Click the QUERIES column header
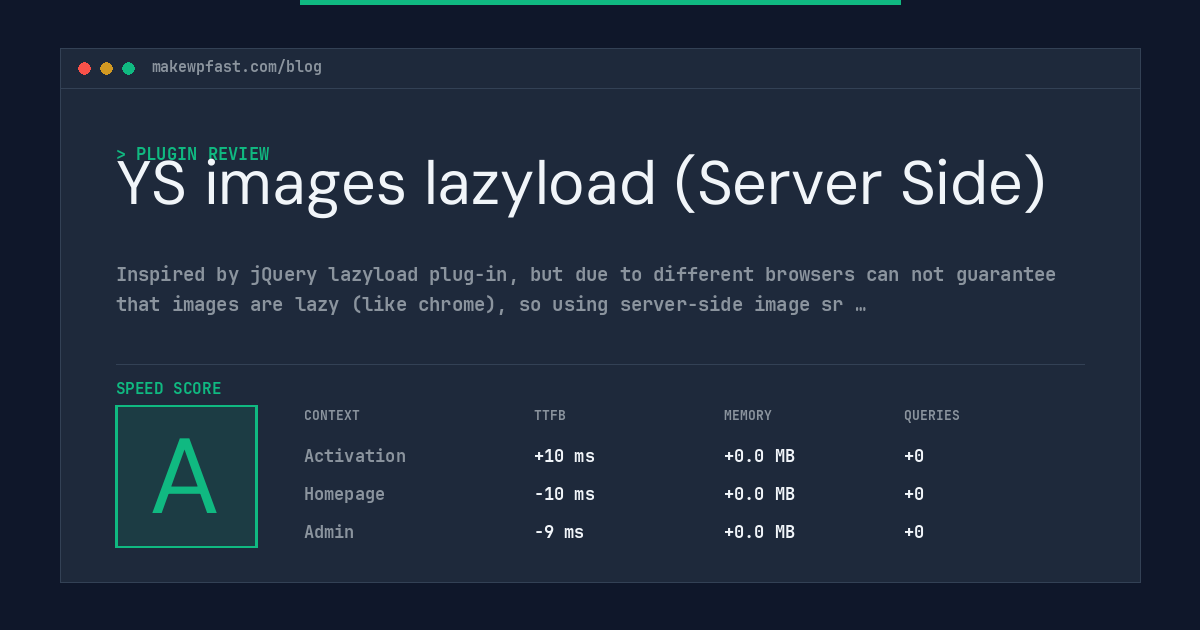This screenshot has height=630, width=1200. (x=932, y=415)
